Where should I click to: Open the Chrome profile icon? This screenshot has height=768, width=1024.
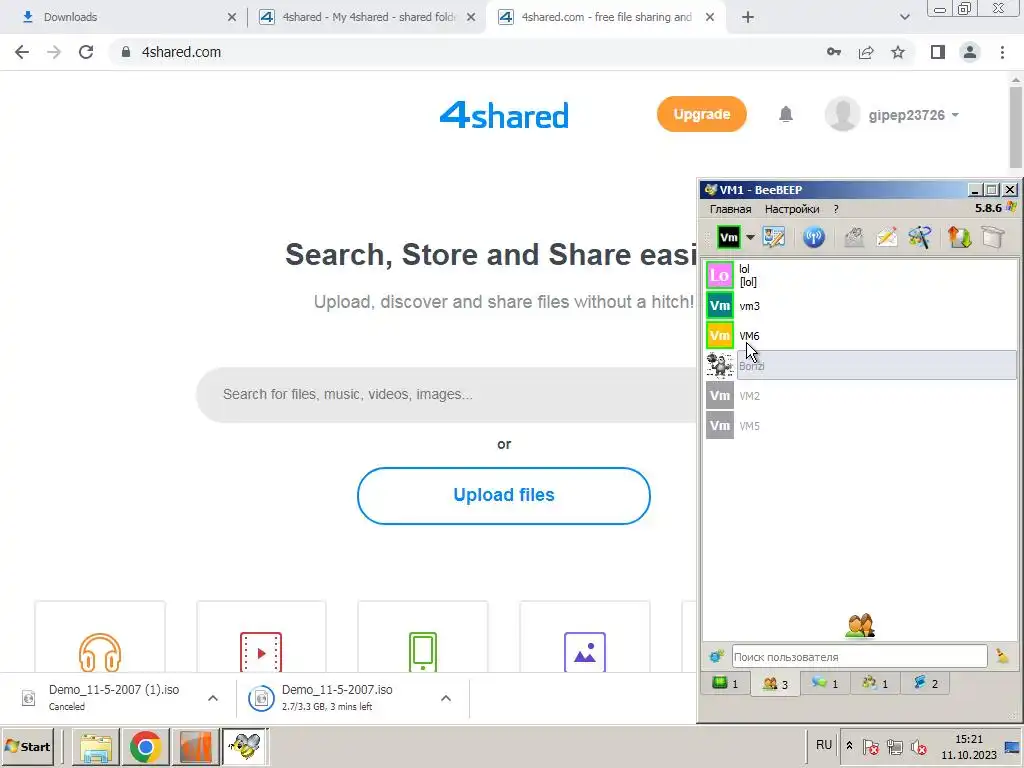970,52
